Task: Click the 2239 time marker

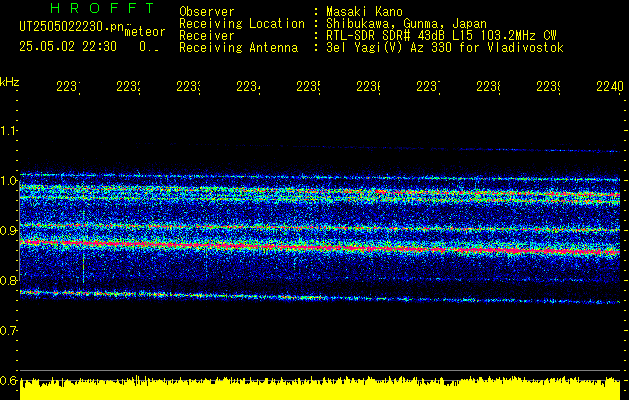Action: 549,87
